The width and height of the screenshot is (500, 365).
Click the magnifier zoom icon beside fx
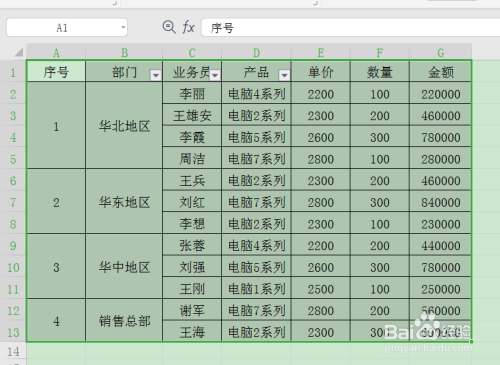(x=169, y=27)
